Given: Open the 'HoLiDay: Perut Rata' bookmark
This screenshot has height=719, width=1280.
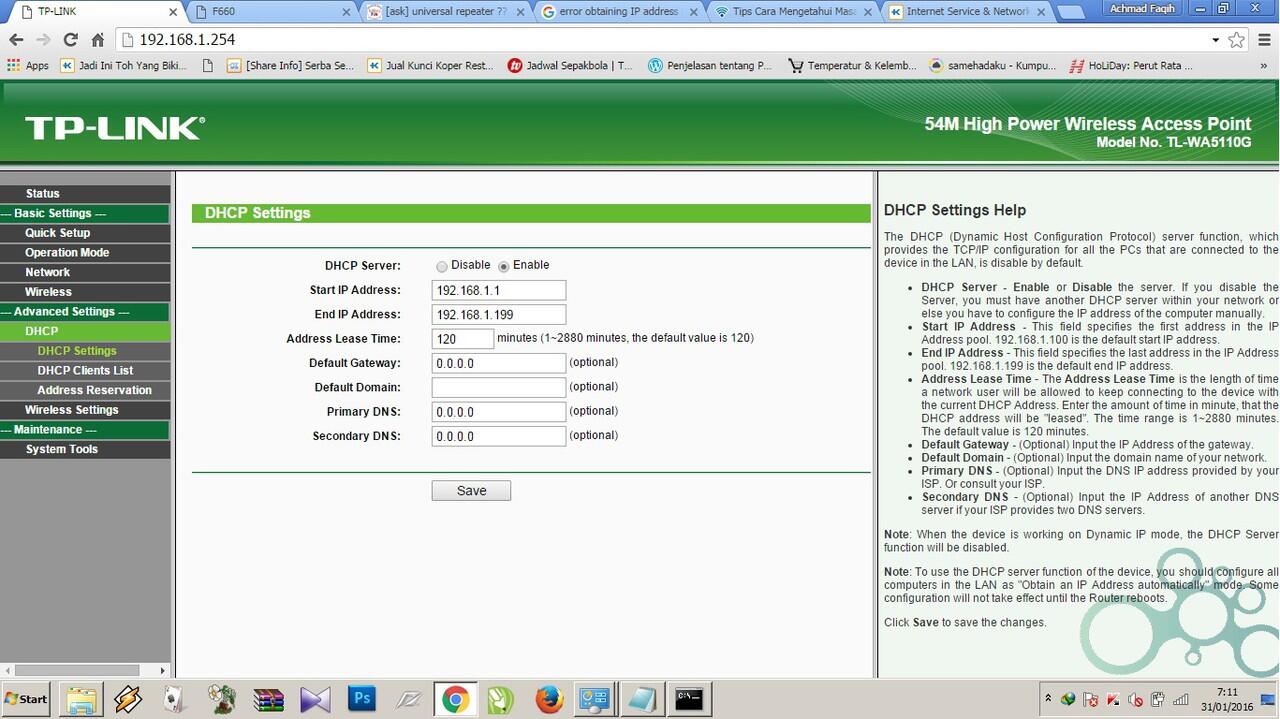Looking at the screenshot, I should pyautogui.click(x=1131, y=66).
